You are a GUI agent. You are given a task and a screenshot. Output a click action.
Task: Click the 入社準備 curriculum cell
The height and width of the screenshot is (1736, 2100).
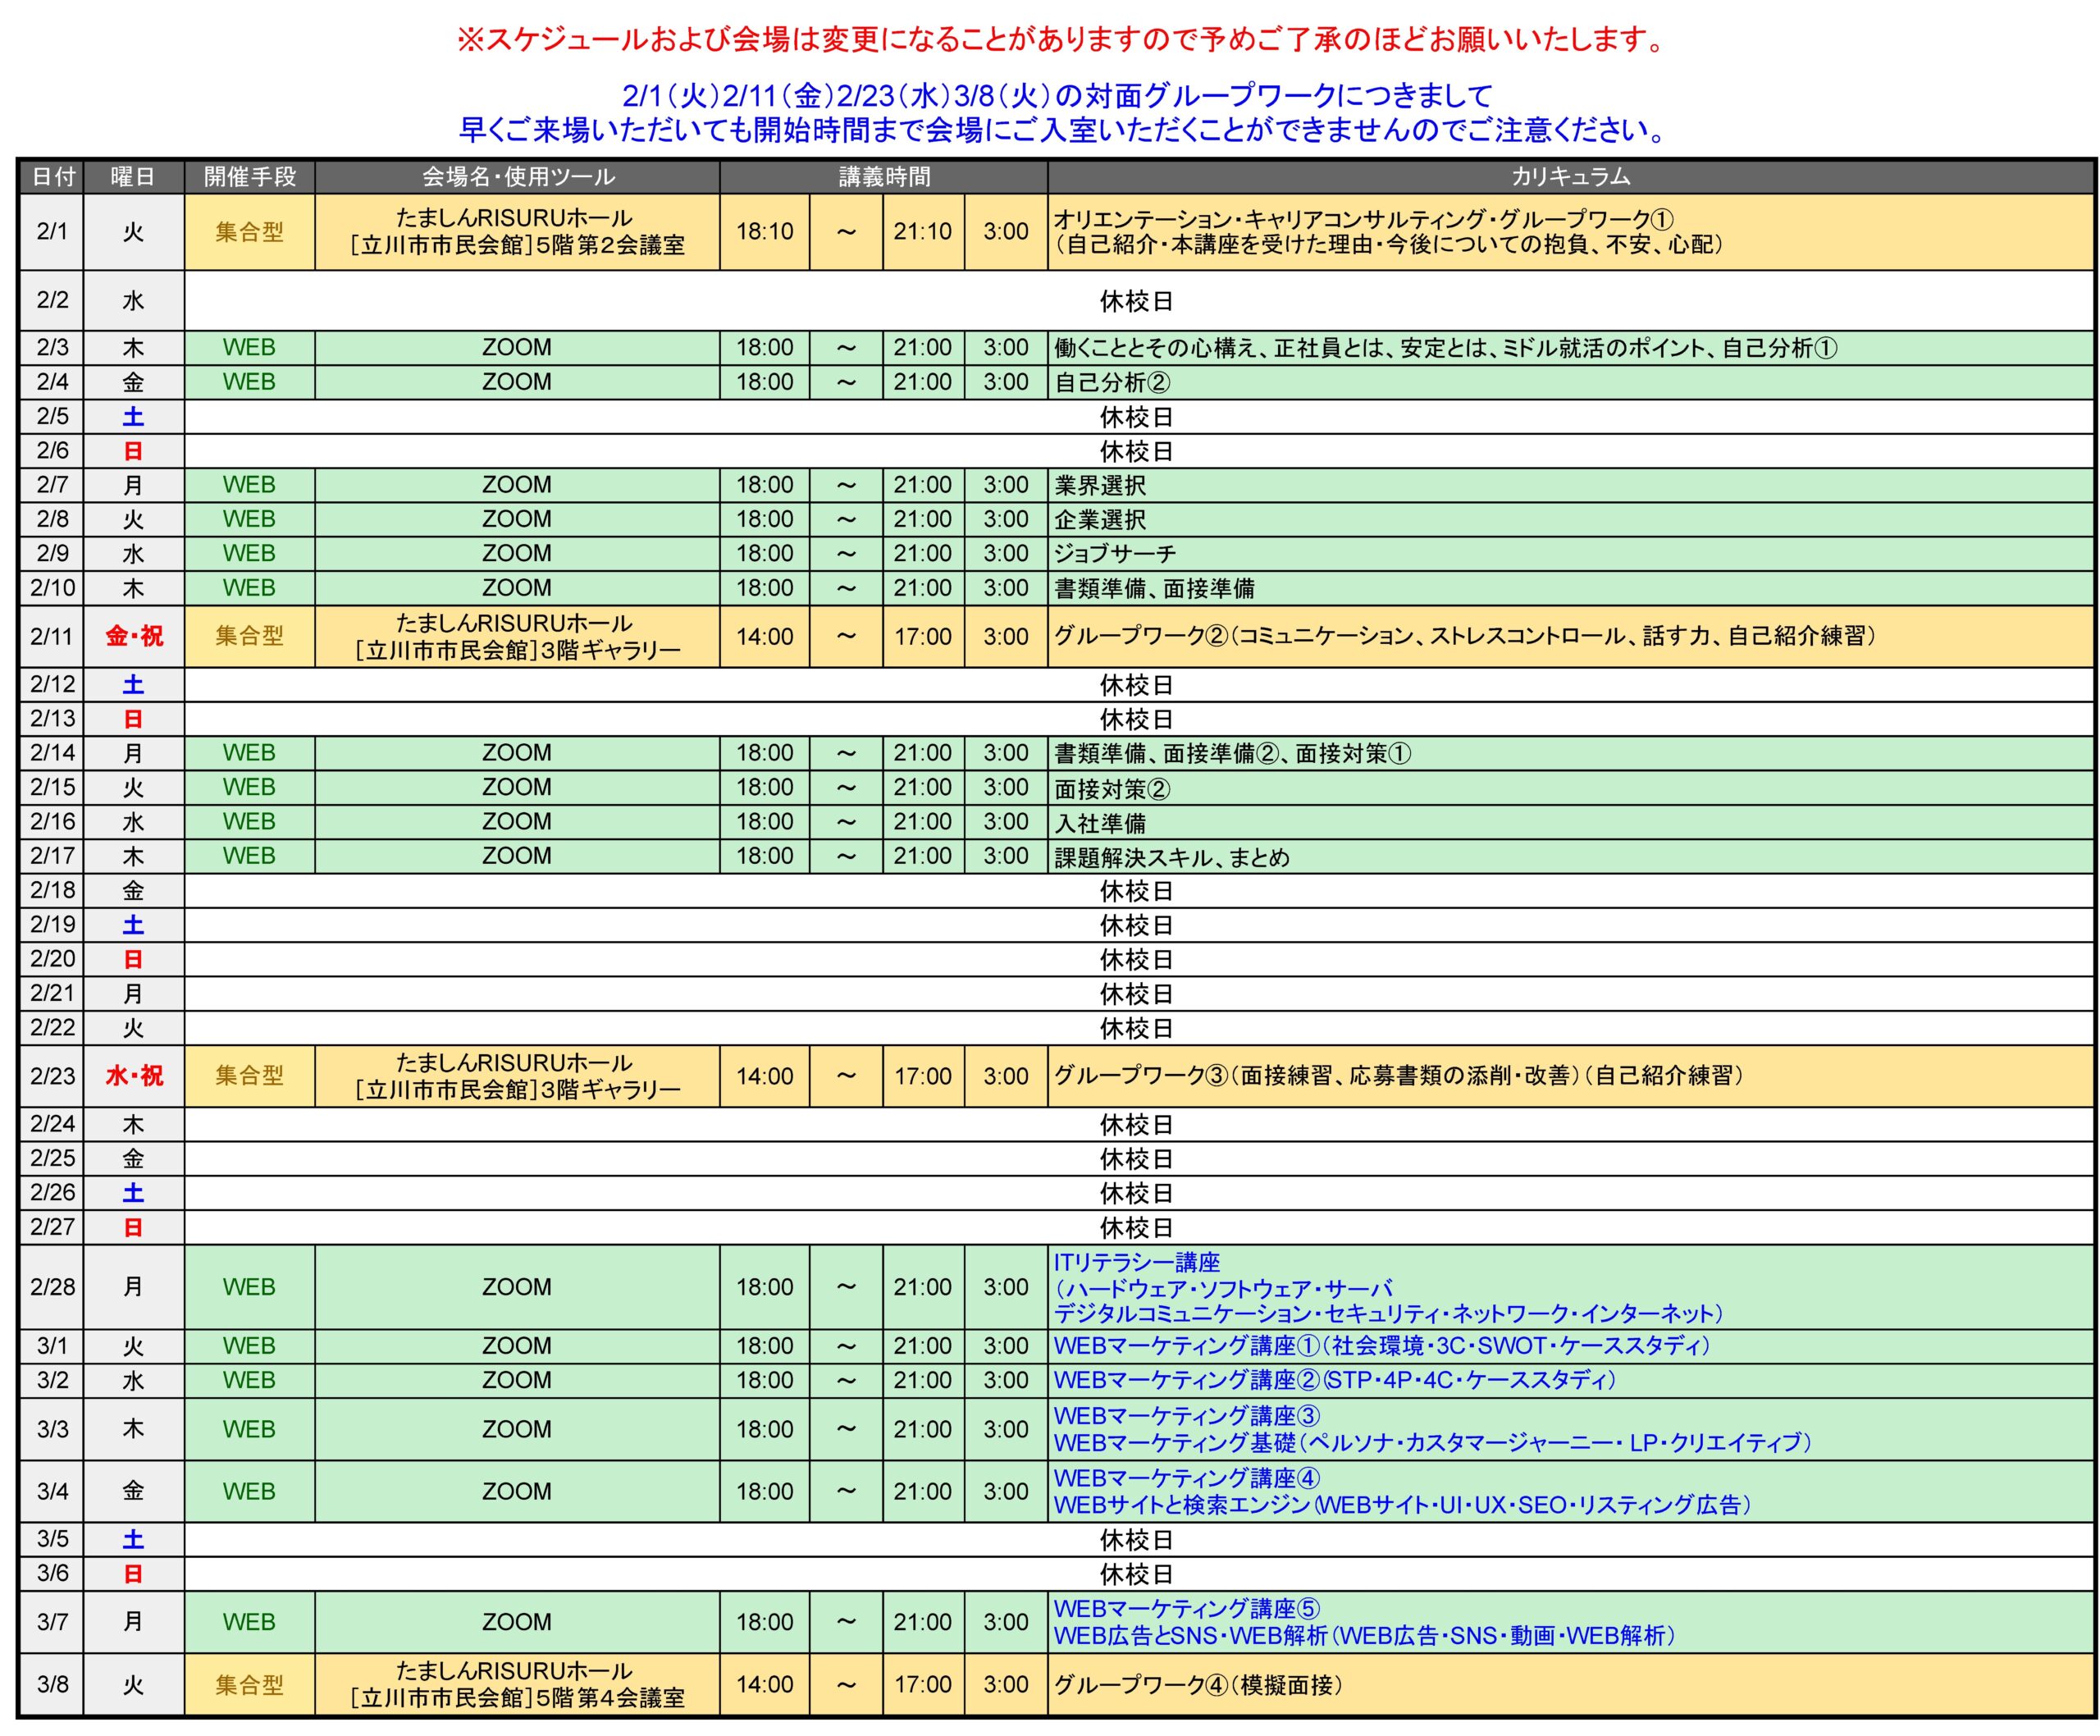point(1571,822)
